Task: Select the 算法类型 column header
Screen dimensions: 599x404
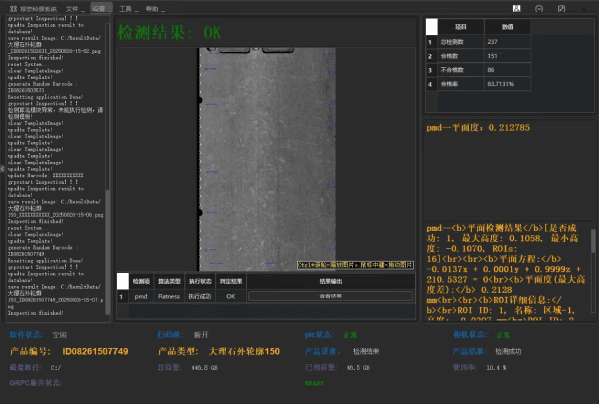Action: click(x=169, y=281)
